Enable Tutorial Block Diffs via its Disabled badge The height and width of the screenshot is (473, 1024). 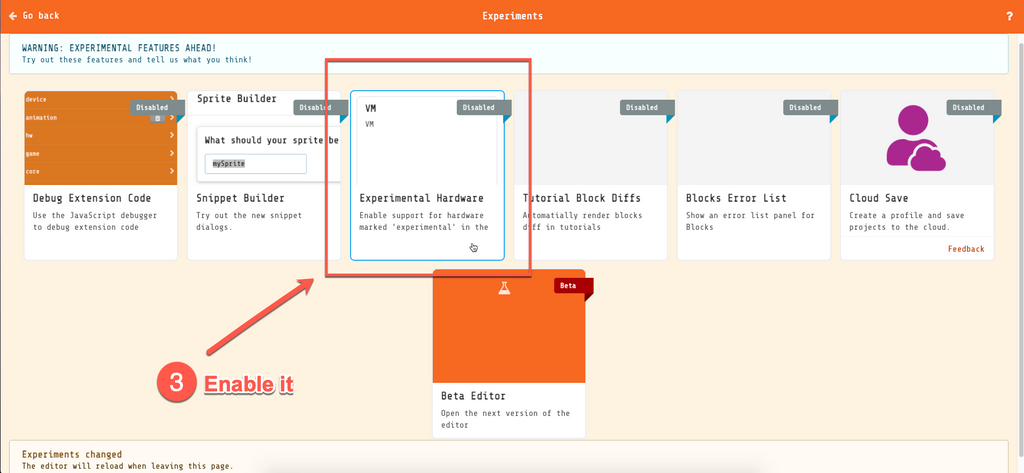click(642, 107)
